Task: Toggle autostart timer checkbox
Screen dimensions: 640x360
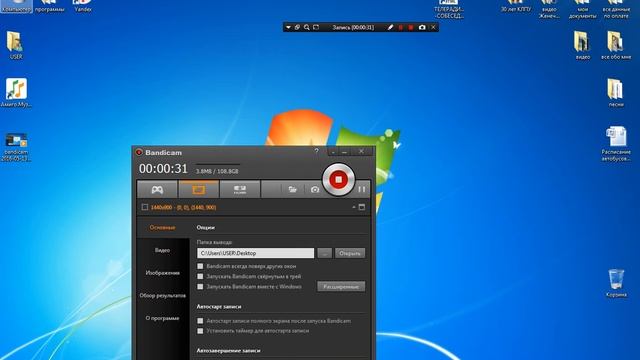Action: [x=200, y=331]
